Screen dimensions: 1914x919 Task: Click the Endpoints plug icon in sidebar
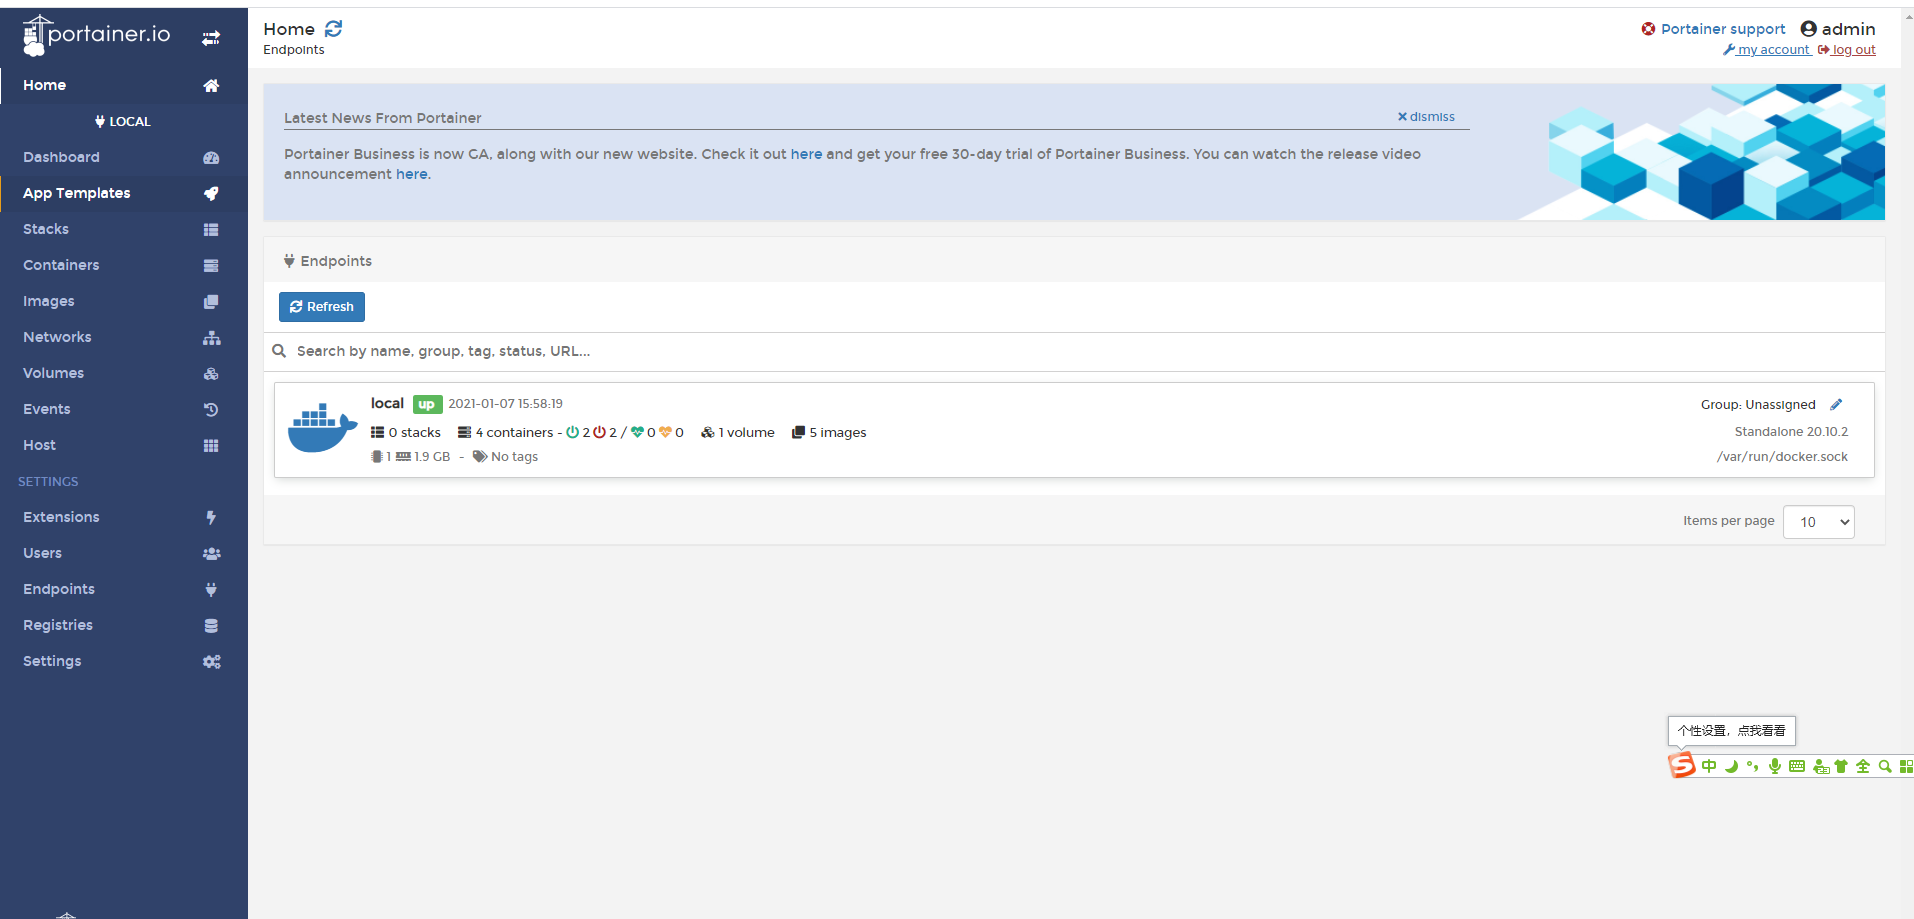[x=211, y=590]
